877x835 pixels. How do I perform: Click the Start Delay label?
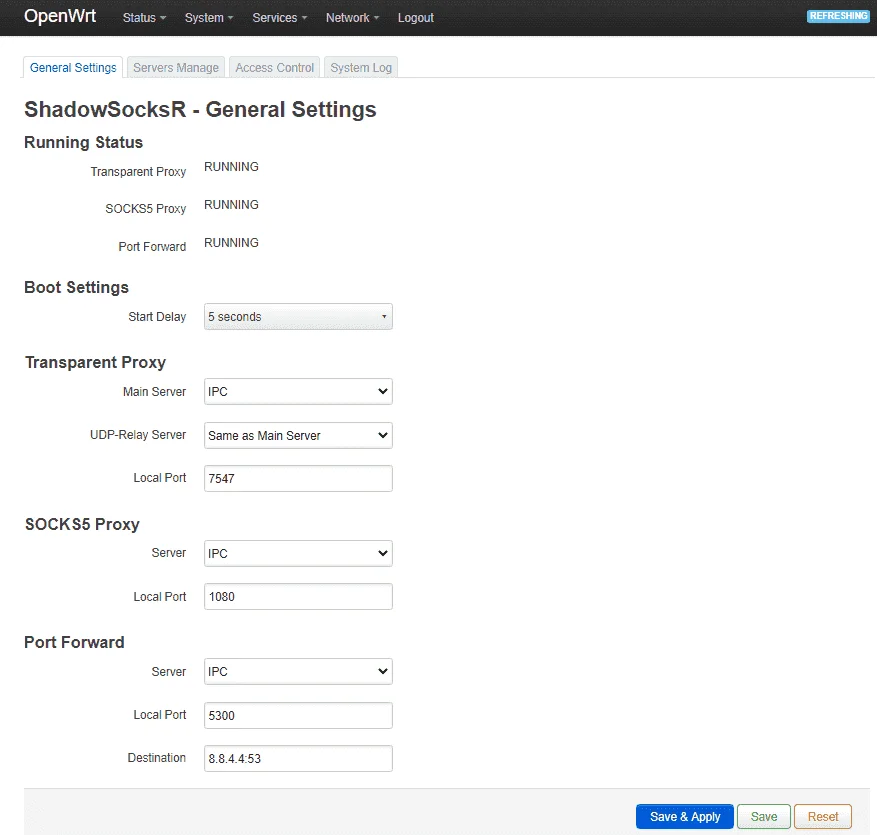(x=157, y=317)
